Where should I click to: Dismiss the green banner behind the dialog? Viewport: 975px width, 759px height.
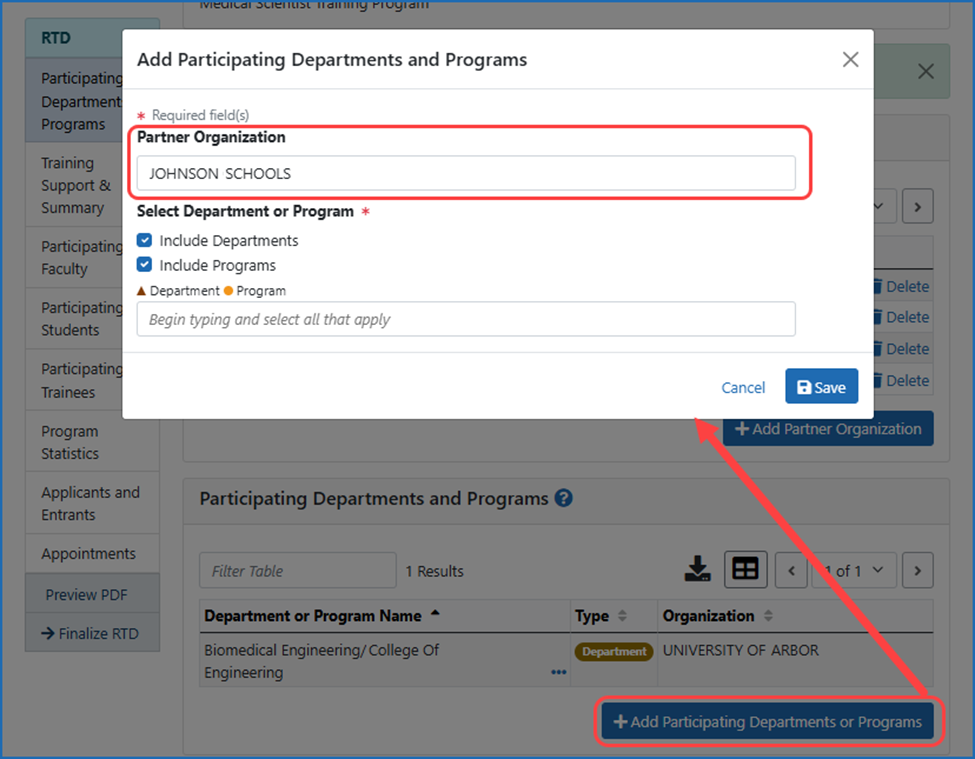[925, 71]
